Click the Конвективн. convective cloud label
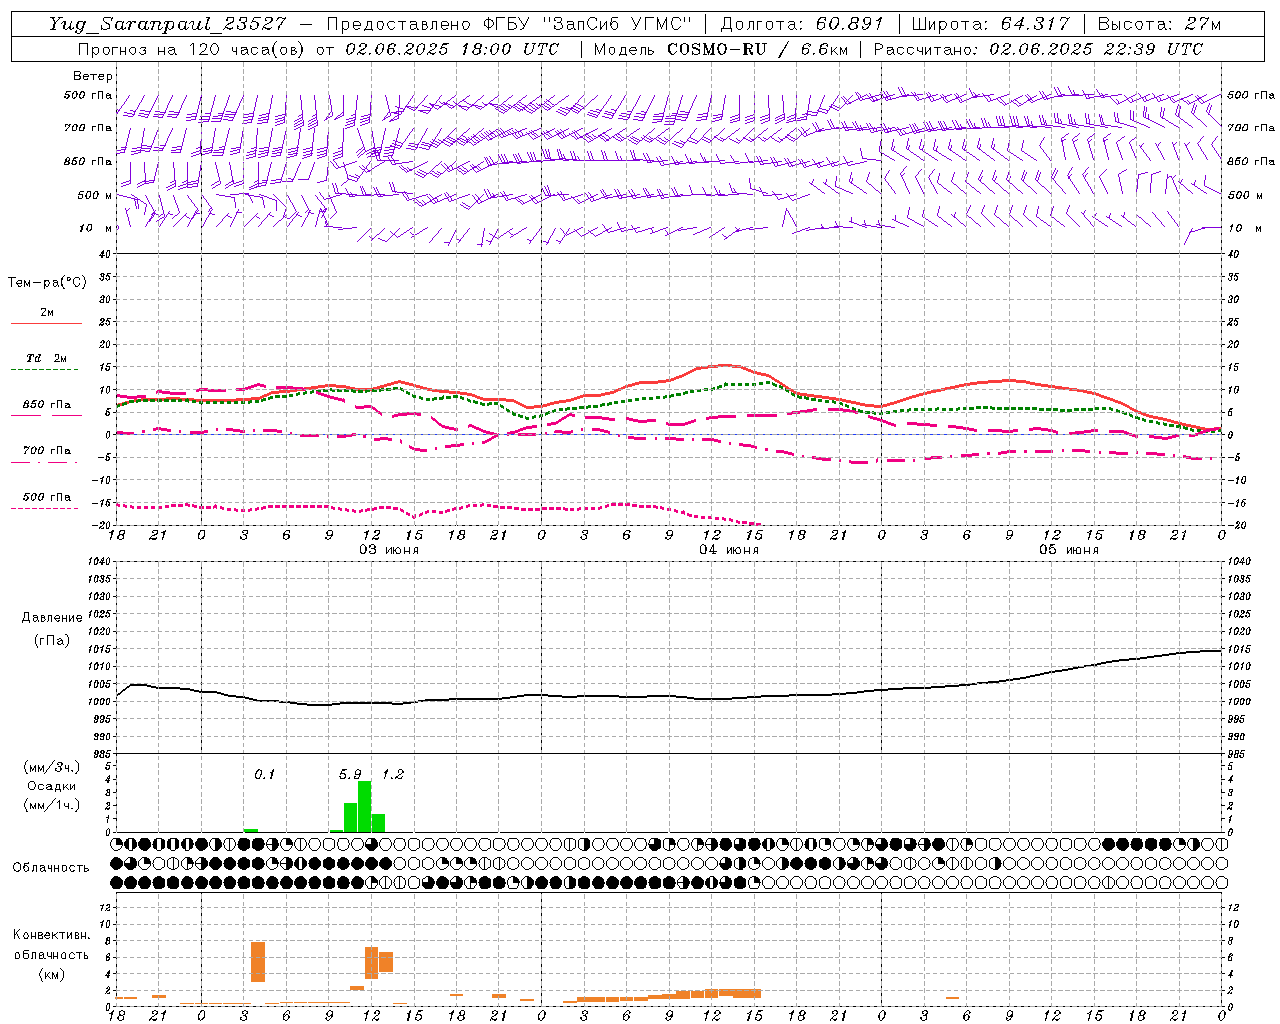Viewport: 1280px width, 1024px height. tap(51, 935)
